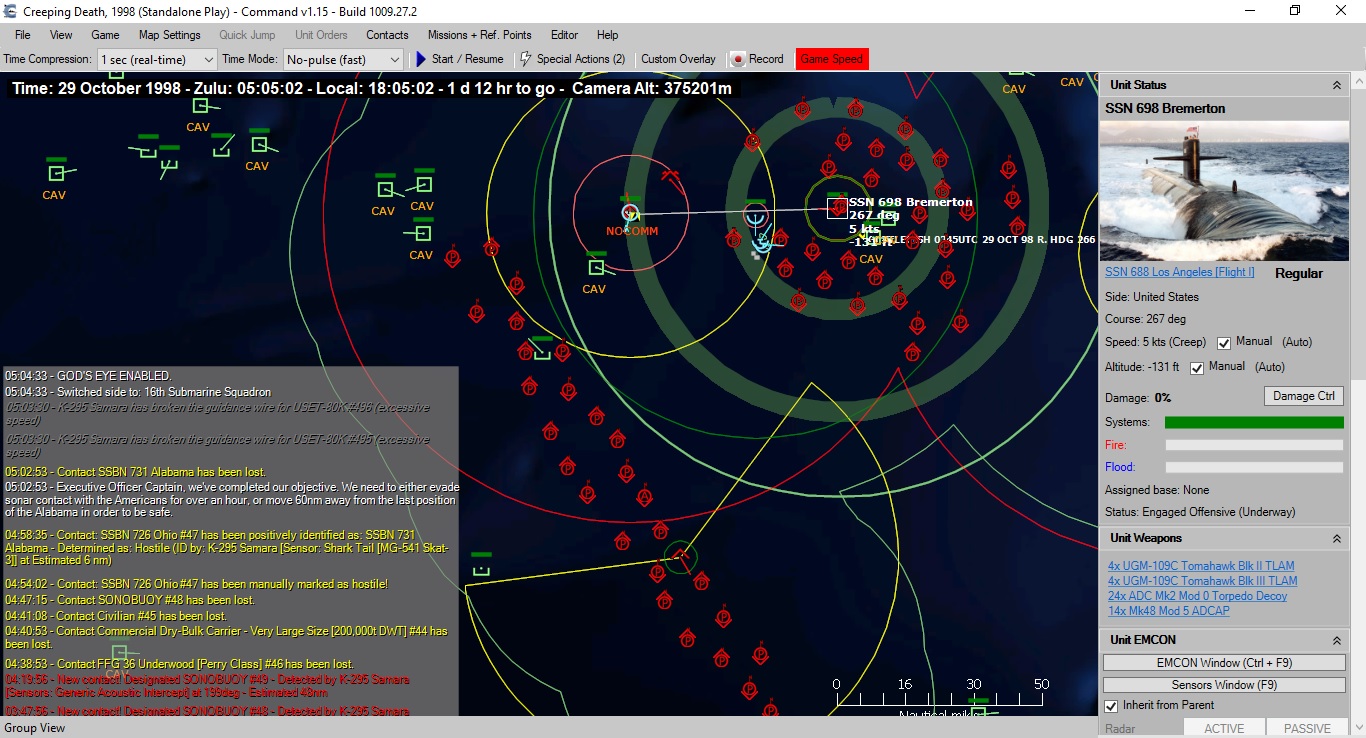Toggle Manual checkbox for Altitude

[x=1197, y=368]
